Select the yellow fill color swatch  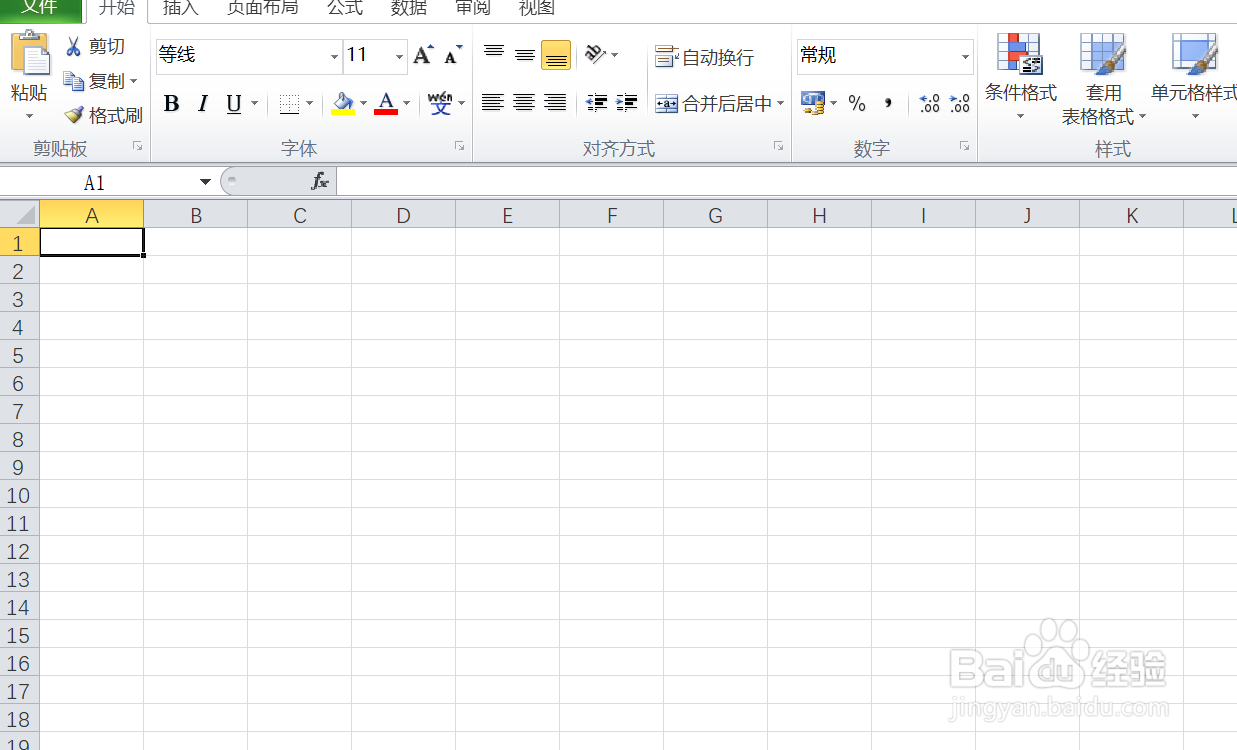click(341, 111)
